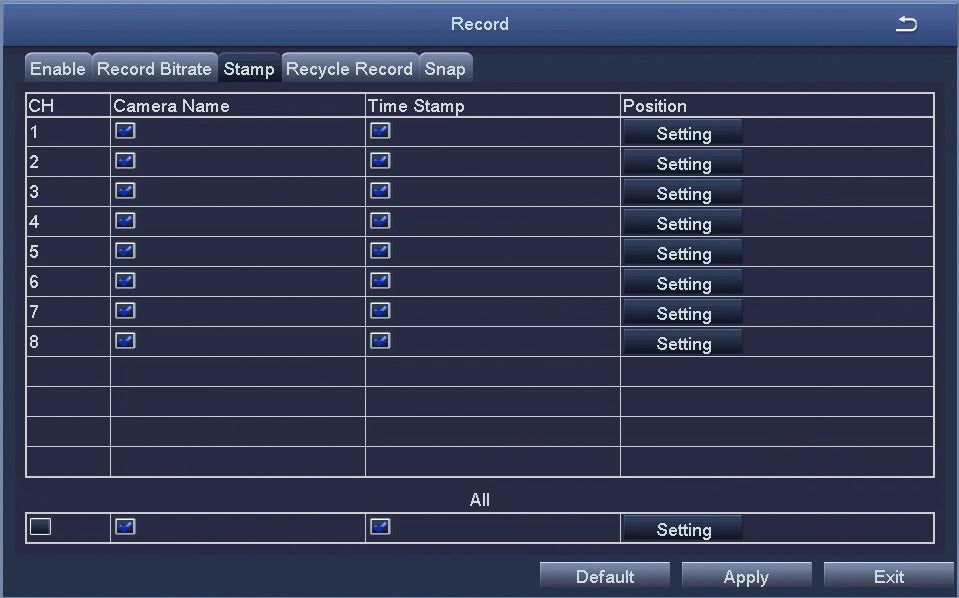959x598 pixels.
Task: Toggle Time Stamp checkbox in All row
Action: [380, 527]
